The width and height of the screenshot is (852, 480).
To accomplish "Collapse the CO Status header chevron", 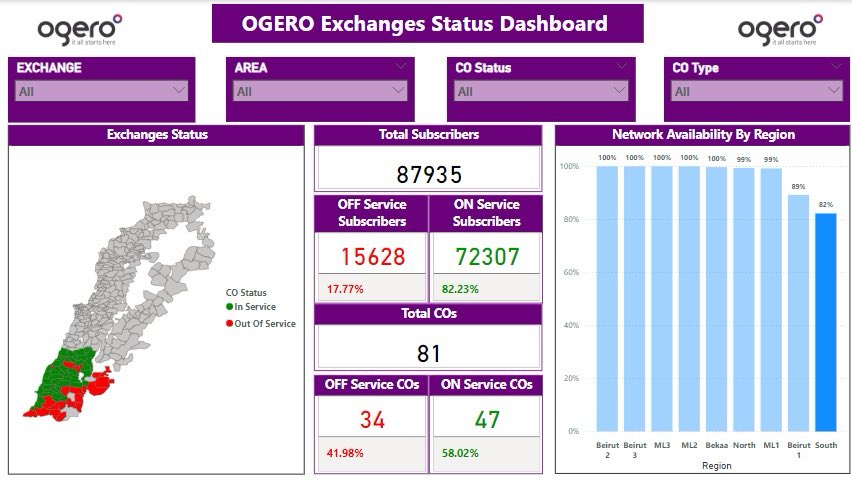I will (x=622, y=66).
